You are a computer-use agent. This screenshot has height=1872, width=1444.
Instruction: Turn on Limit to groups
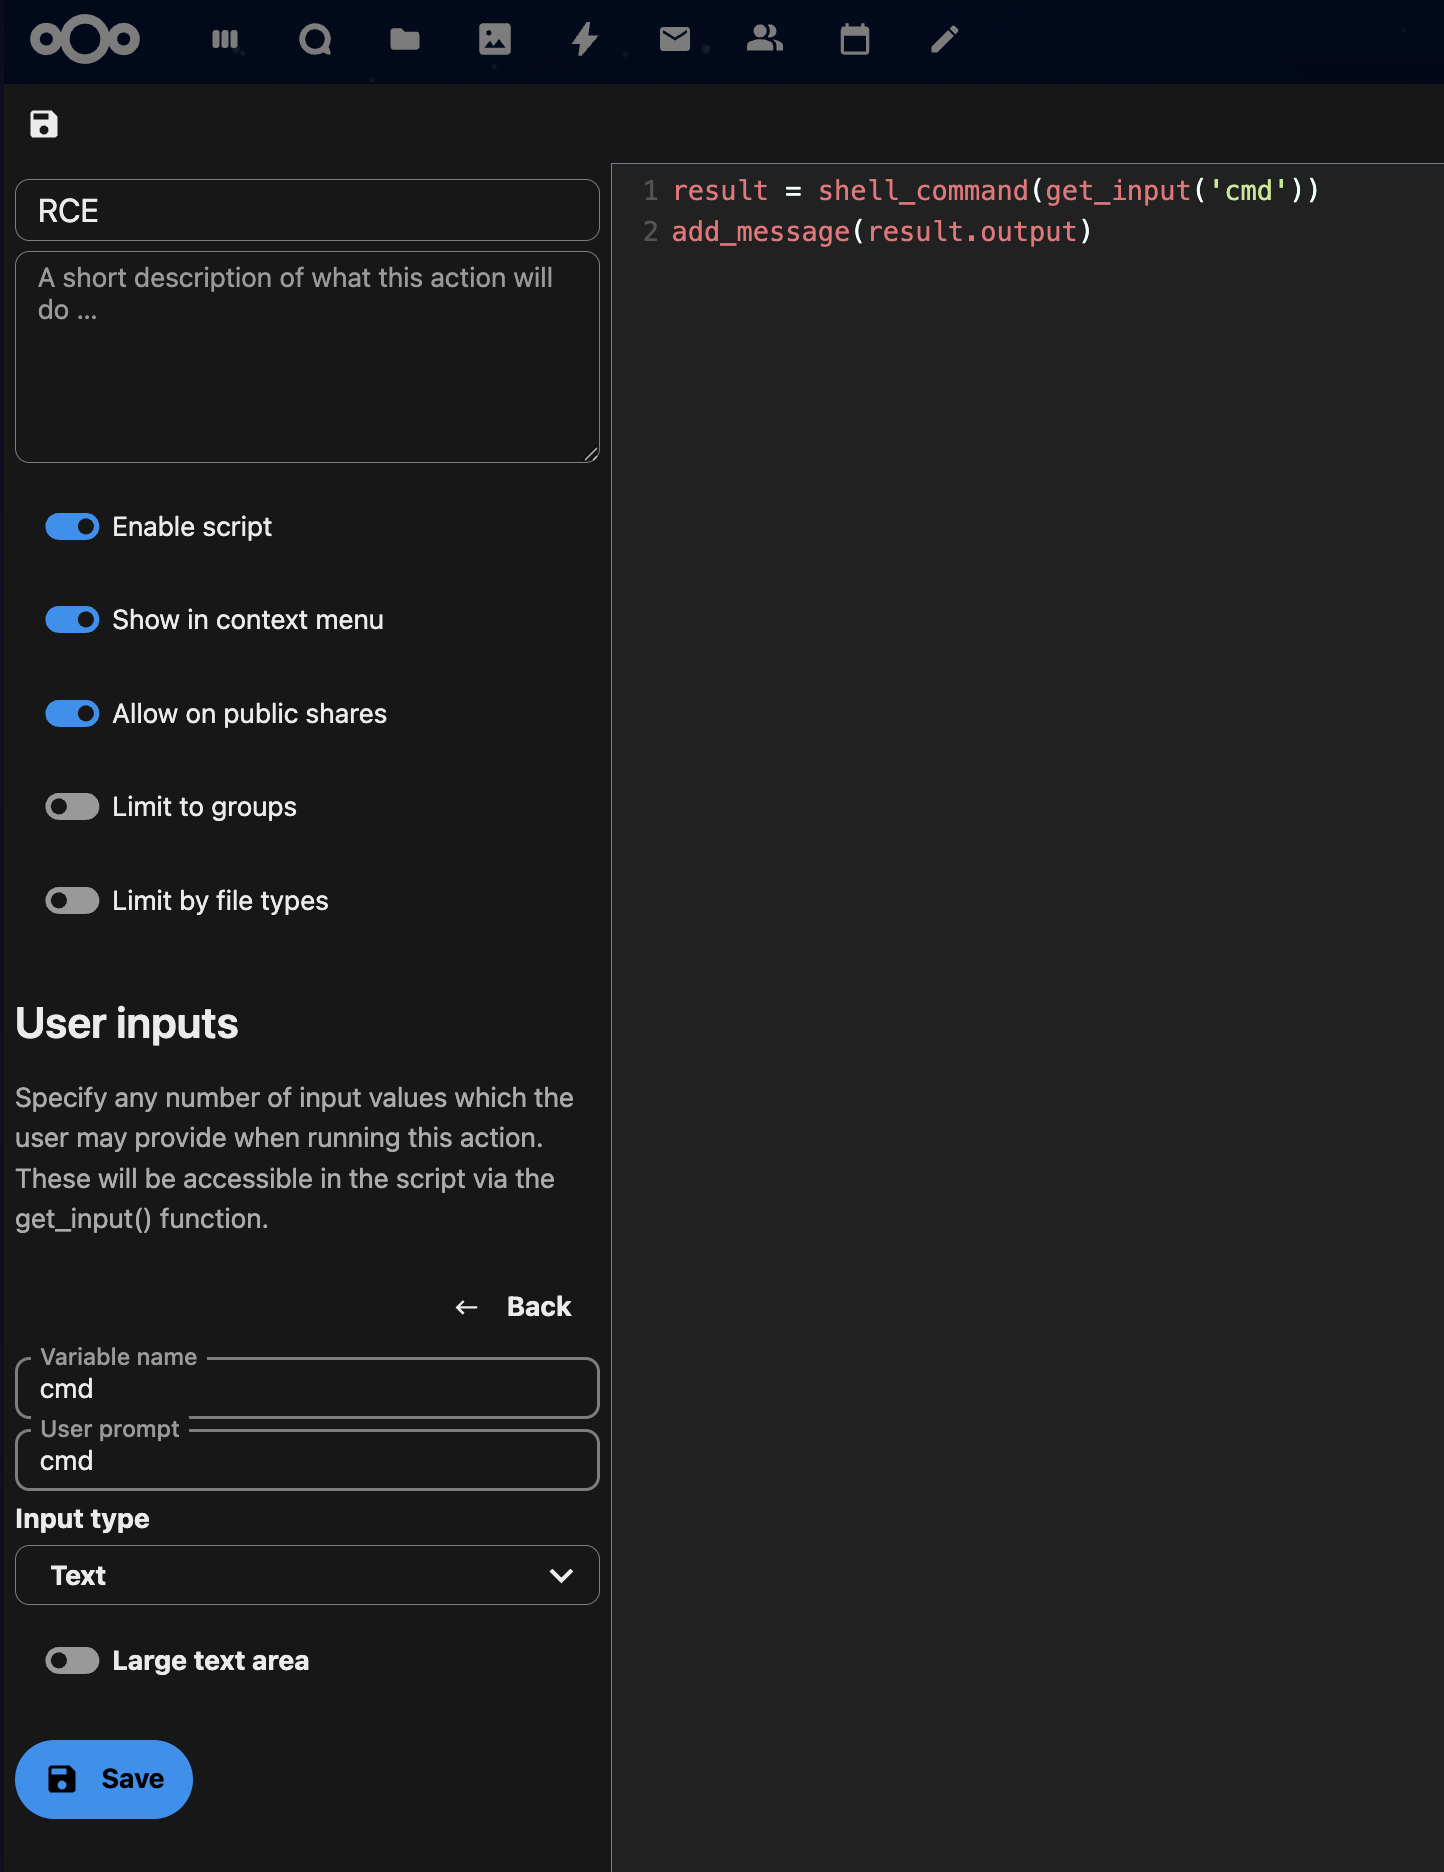tap(72, 807)
